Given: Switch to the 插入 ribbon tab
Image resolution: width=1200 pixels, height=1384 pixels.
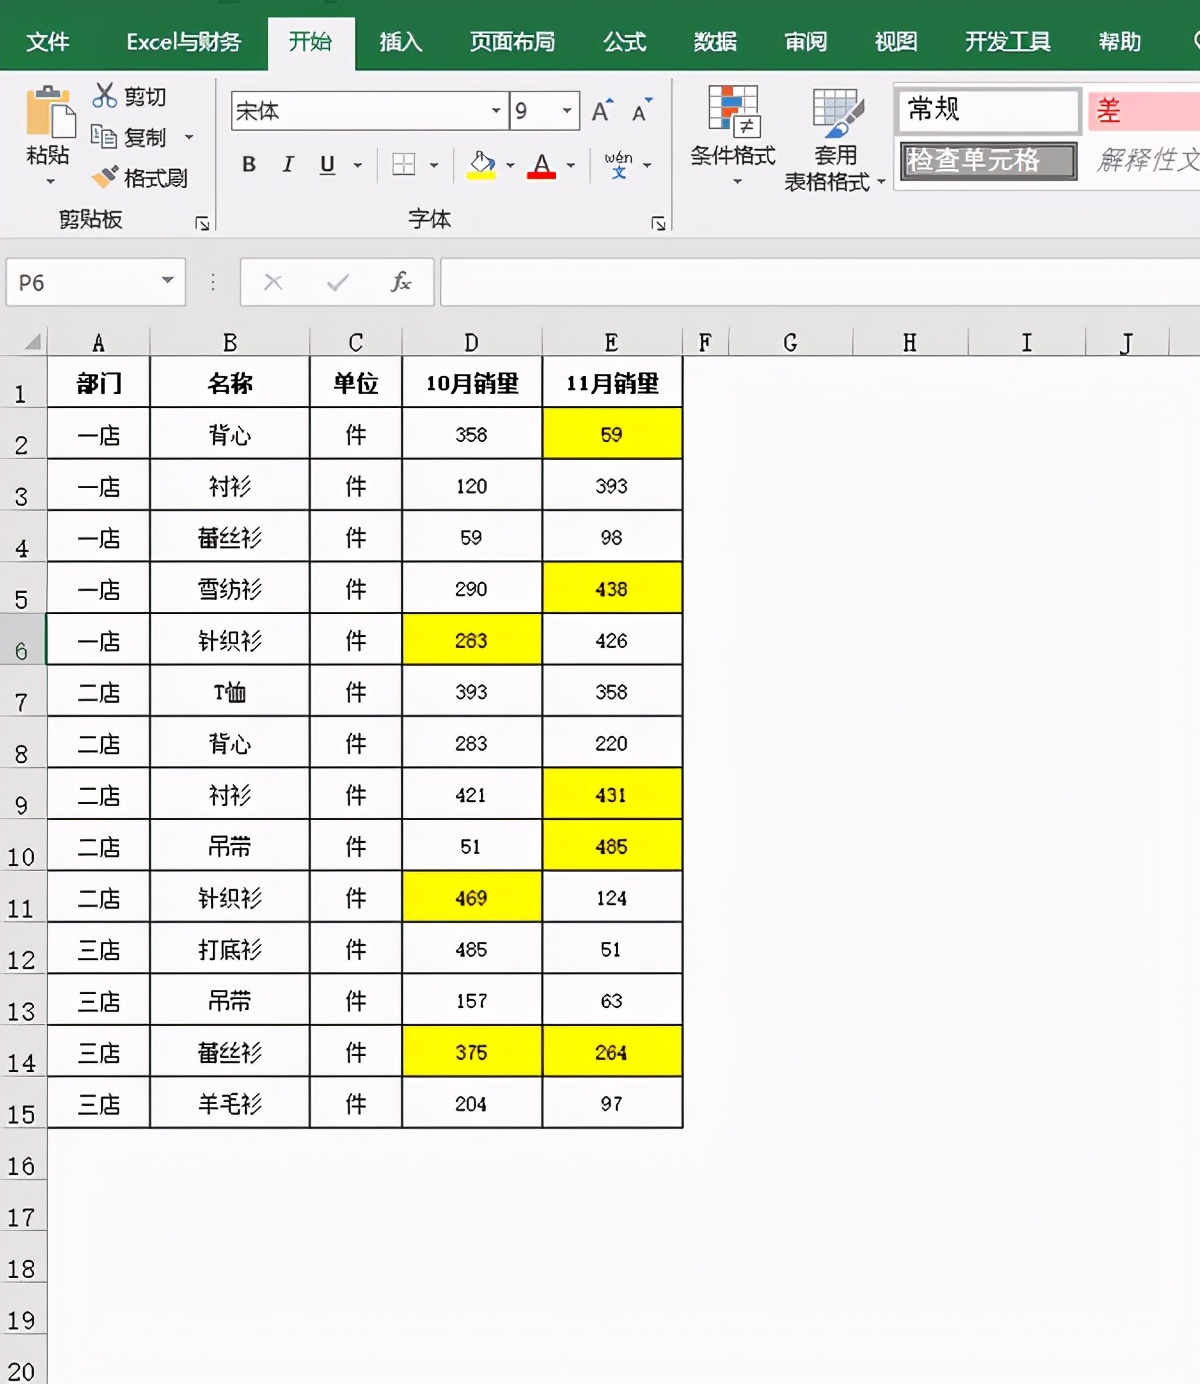Looking at the screenshot, I should coord(400,42).
